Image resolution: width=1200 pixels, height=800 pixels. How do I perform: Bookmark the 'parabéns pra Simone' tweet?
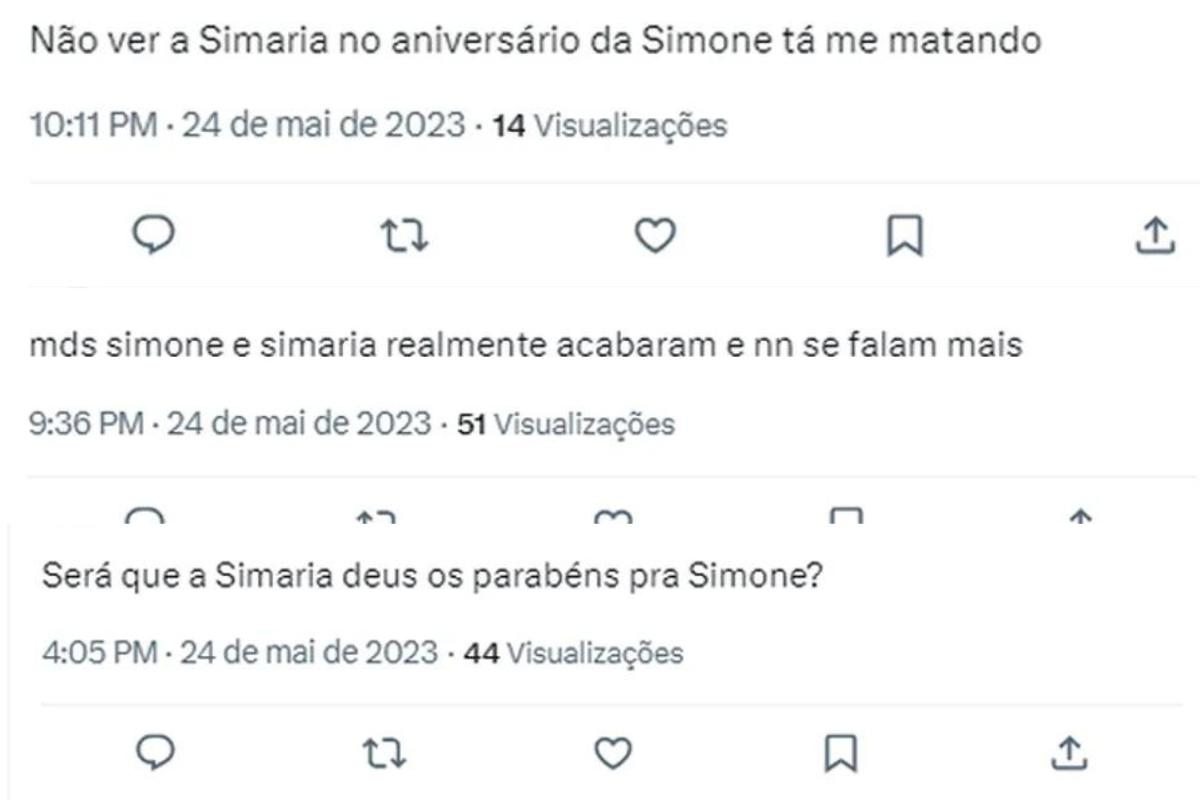840,753
